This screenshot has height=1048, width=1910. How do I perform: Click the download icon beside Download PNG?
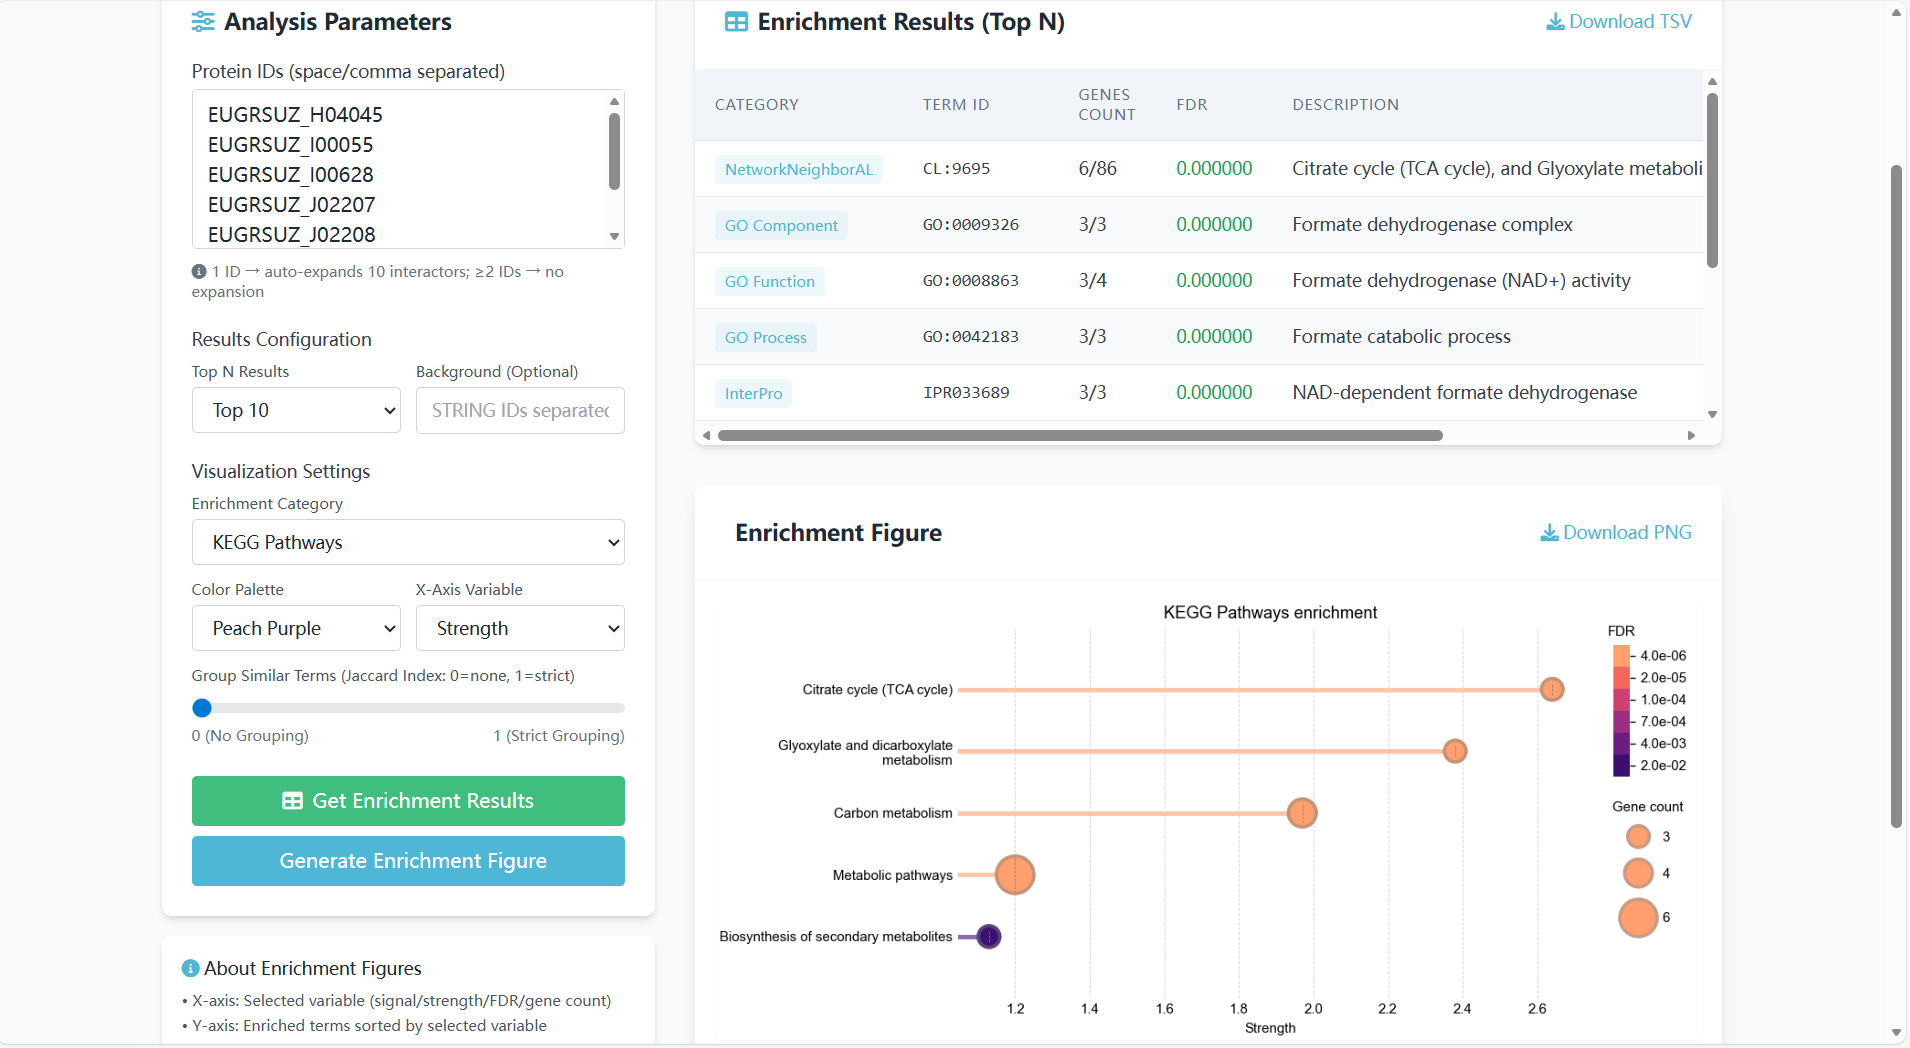pos(1549,532)
